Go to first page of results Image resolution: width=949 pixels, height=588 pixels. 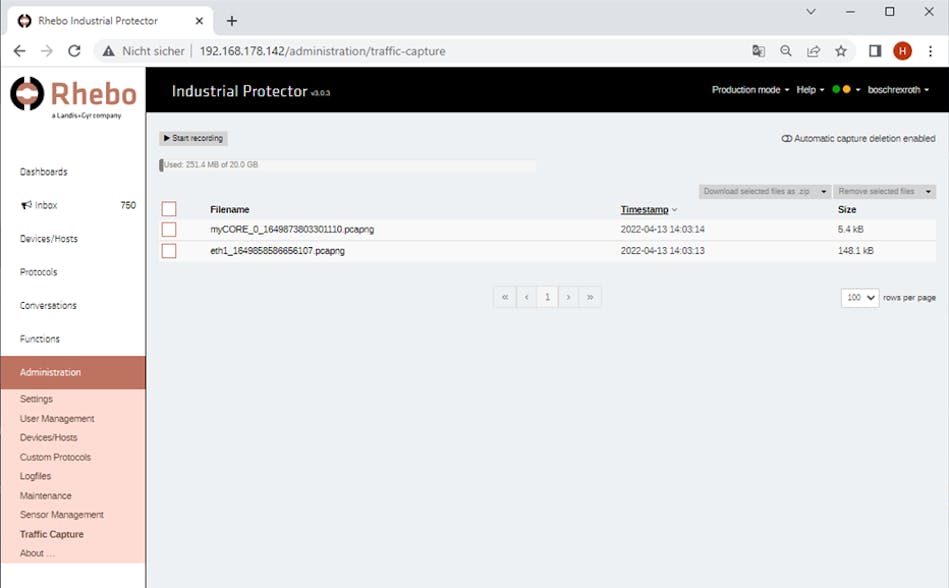(505, 297)
